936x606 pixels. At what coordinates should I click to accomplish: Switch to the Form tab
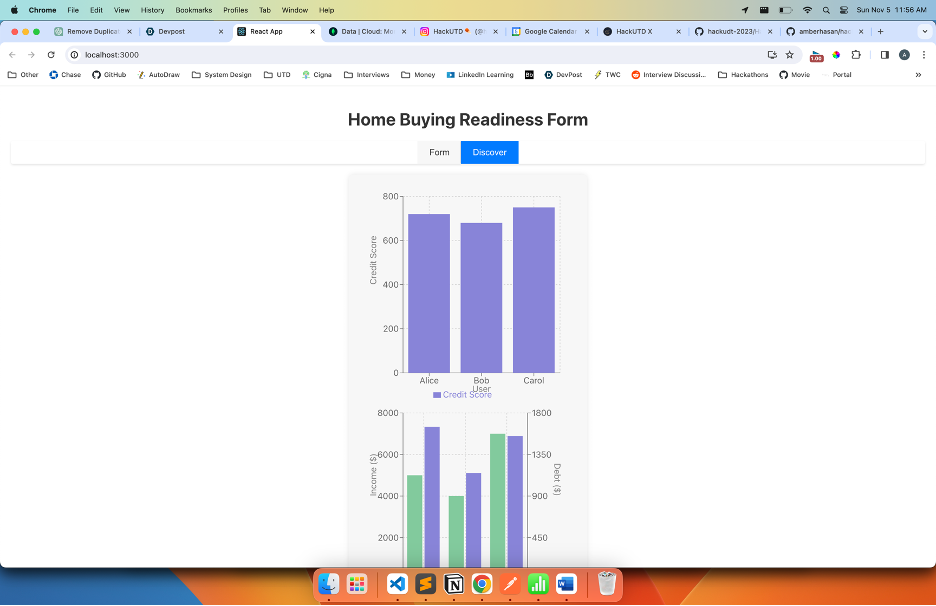tap(439, 152)
